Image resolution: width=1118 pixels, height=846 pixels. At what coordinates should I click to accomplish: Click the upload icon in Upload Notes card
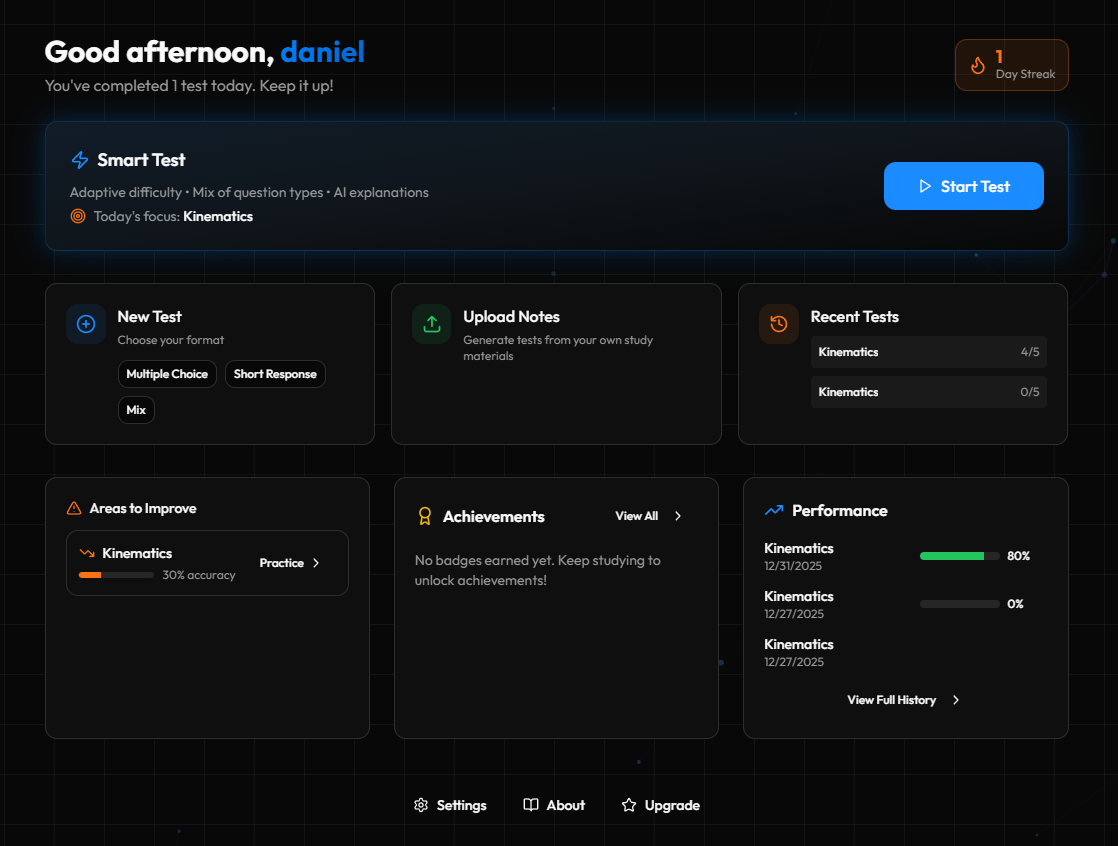(x=431, y=324)
